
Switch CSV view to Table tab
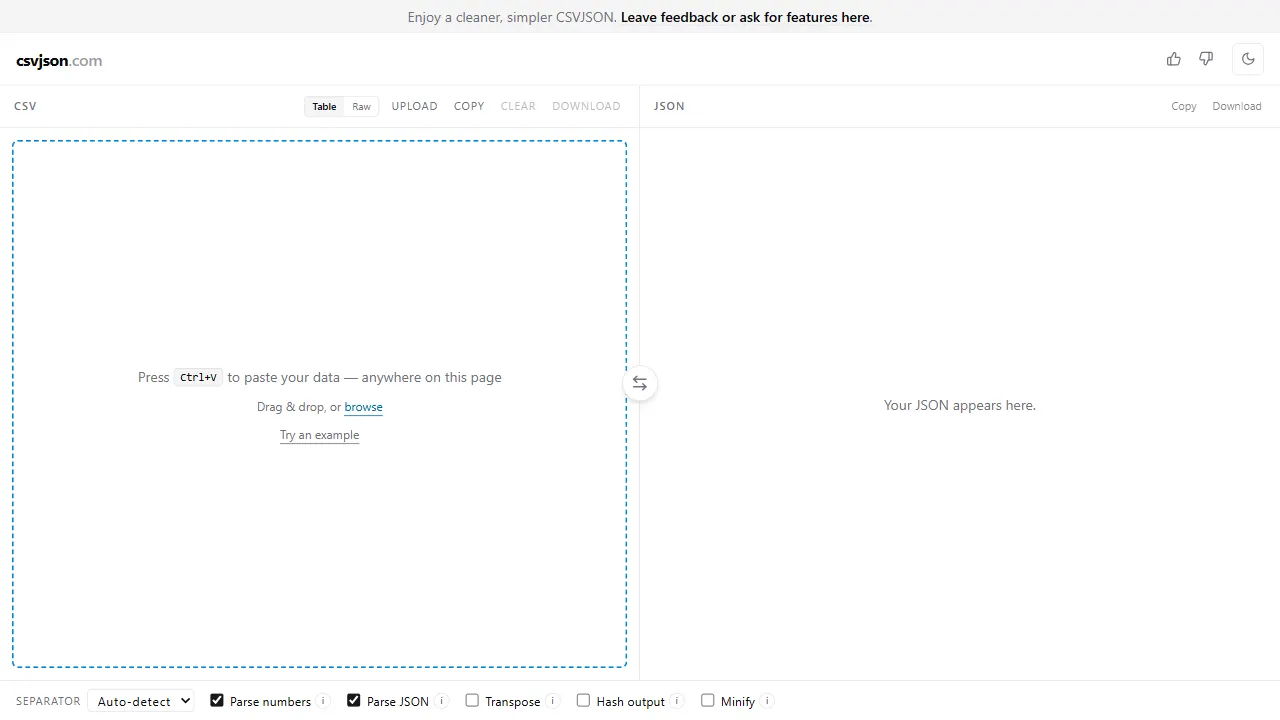click(324, 106)
